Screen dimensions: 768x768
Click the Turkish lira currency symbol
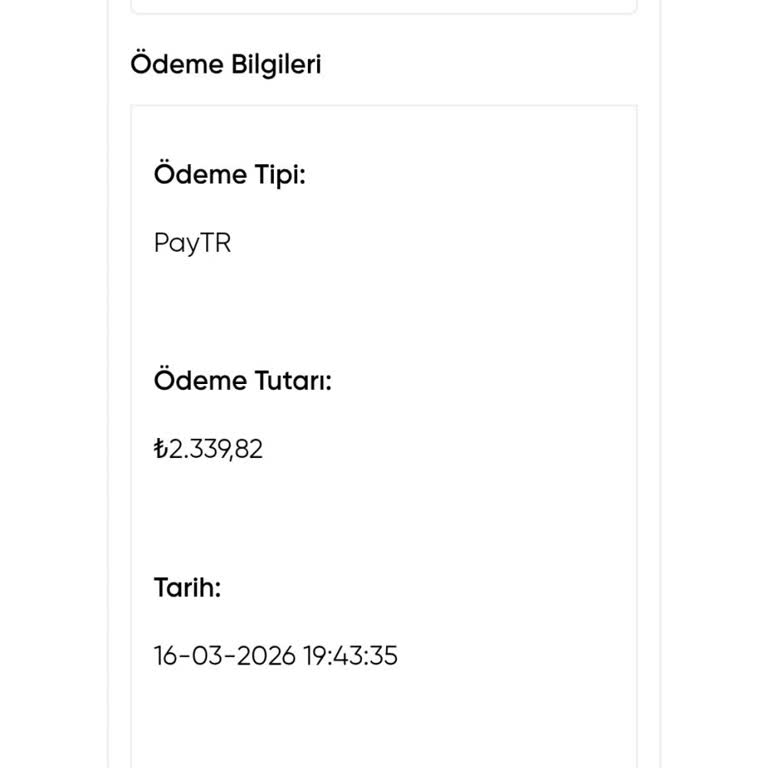click(160, 449)
